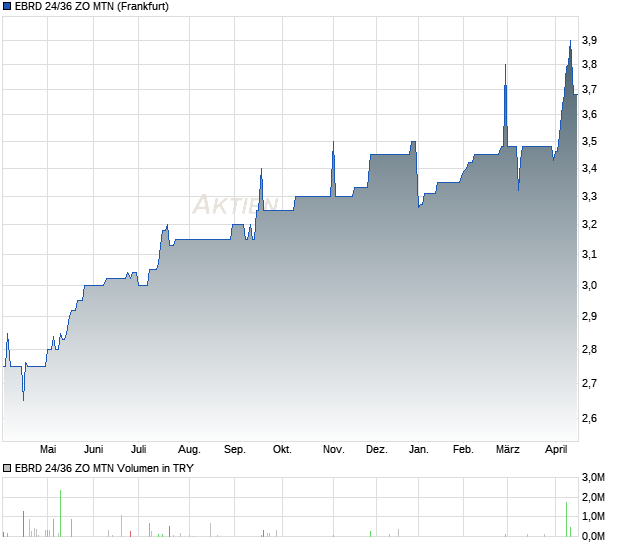Click the 3,0M volume axis label
Screen dimensions: 620x546
tap(593, 478)
